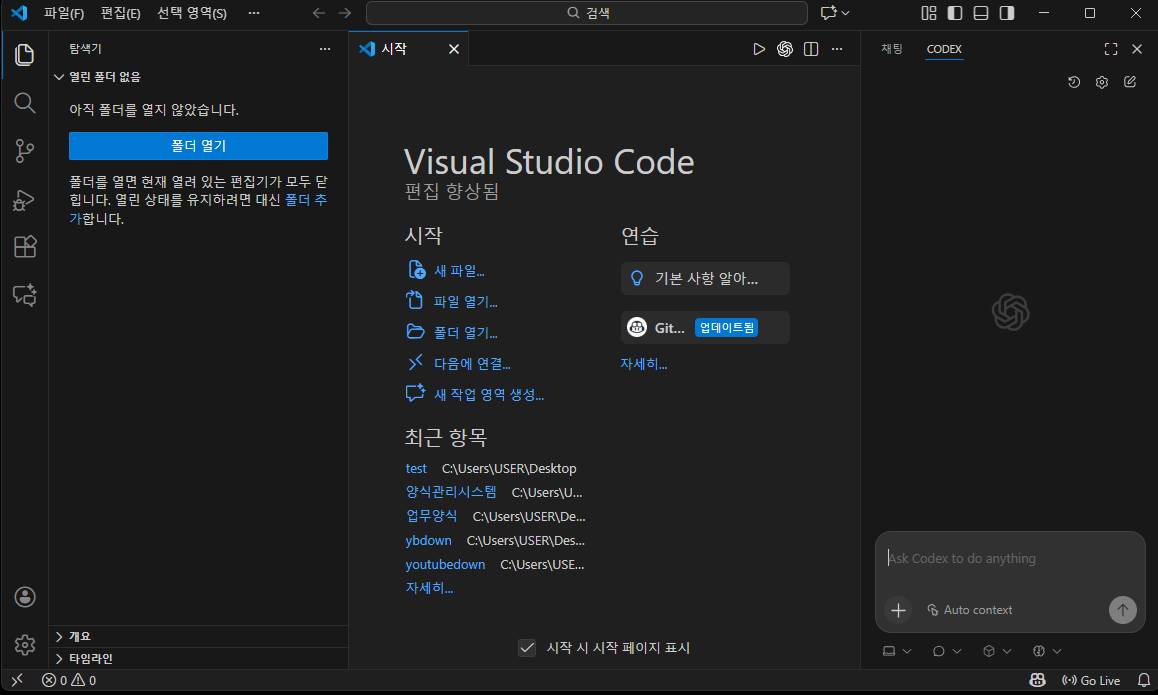1158x695 pixels.
Task: Toggle secondary side bar visibility in title bar
Action: point(1007,13)
